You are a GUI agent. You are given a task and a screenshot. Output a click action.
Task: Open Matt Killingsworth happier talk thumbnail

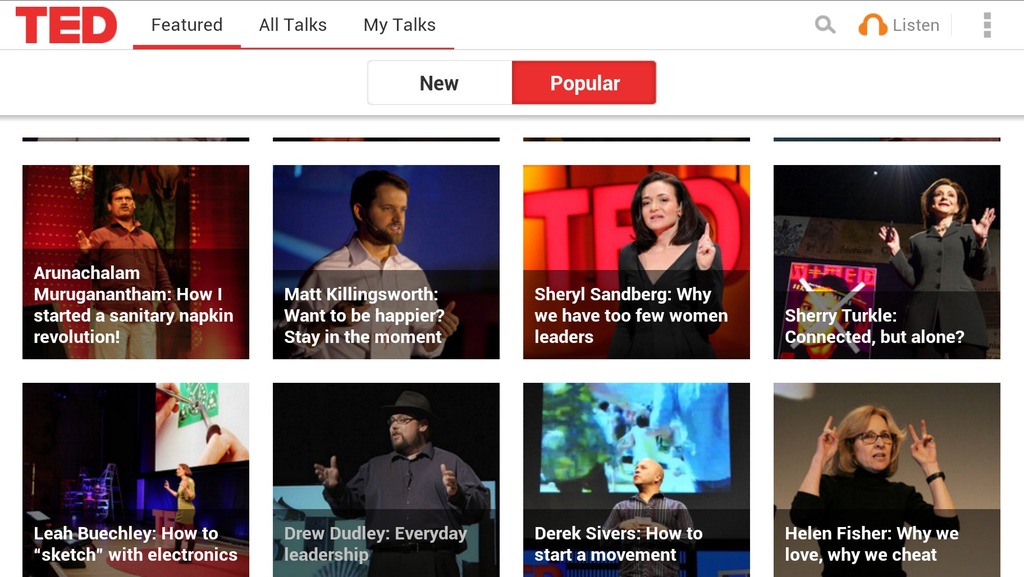(386, 262)
